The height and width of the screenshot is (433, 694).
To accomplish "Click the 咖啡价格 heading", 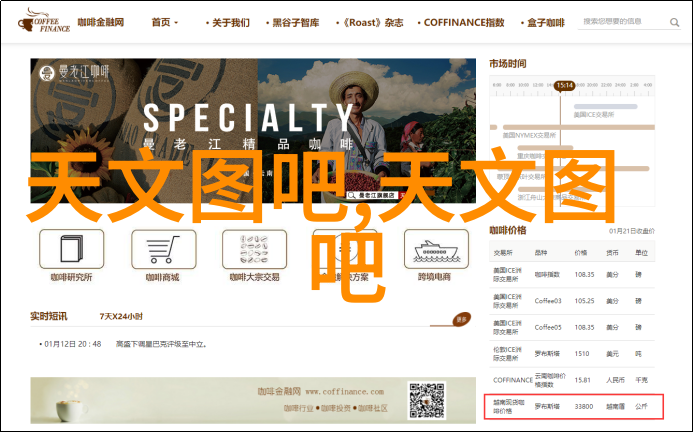I will tap(508, 230).
